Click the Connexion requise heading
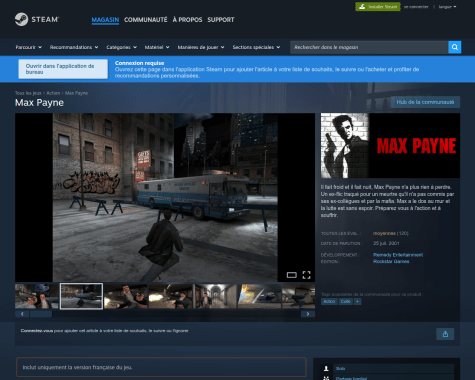The width and height of the screenshot is (475, 380). point(139,63)
